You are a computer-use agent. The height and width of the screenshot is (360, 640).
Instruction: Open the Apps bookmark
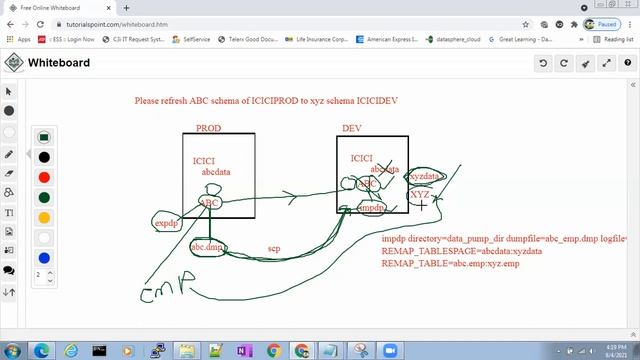pos(19,40)
